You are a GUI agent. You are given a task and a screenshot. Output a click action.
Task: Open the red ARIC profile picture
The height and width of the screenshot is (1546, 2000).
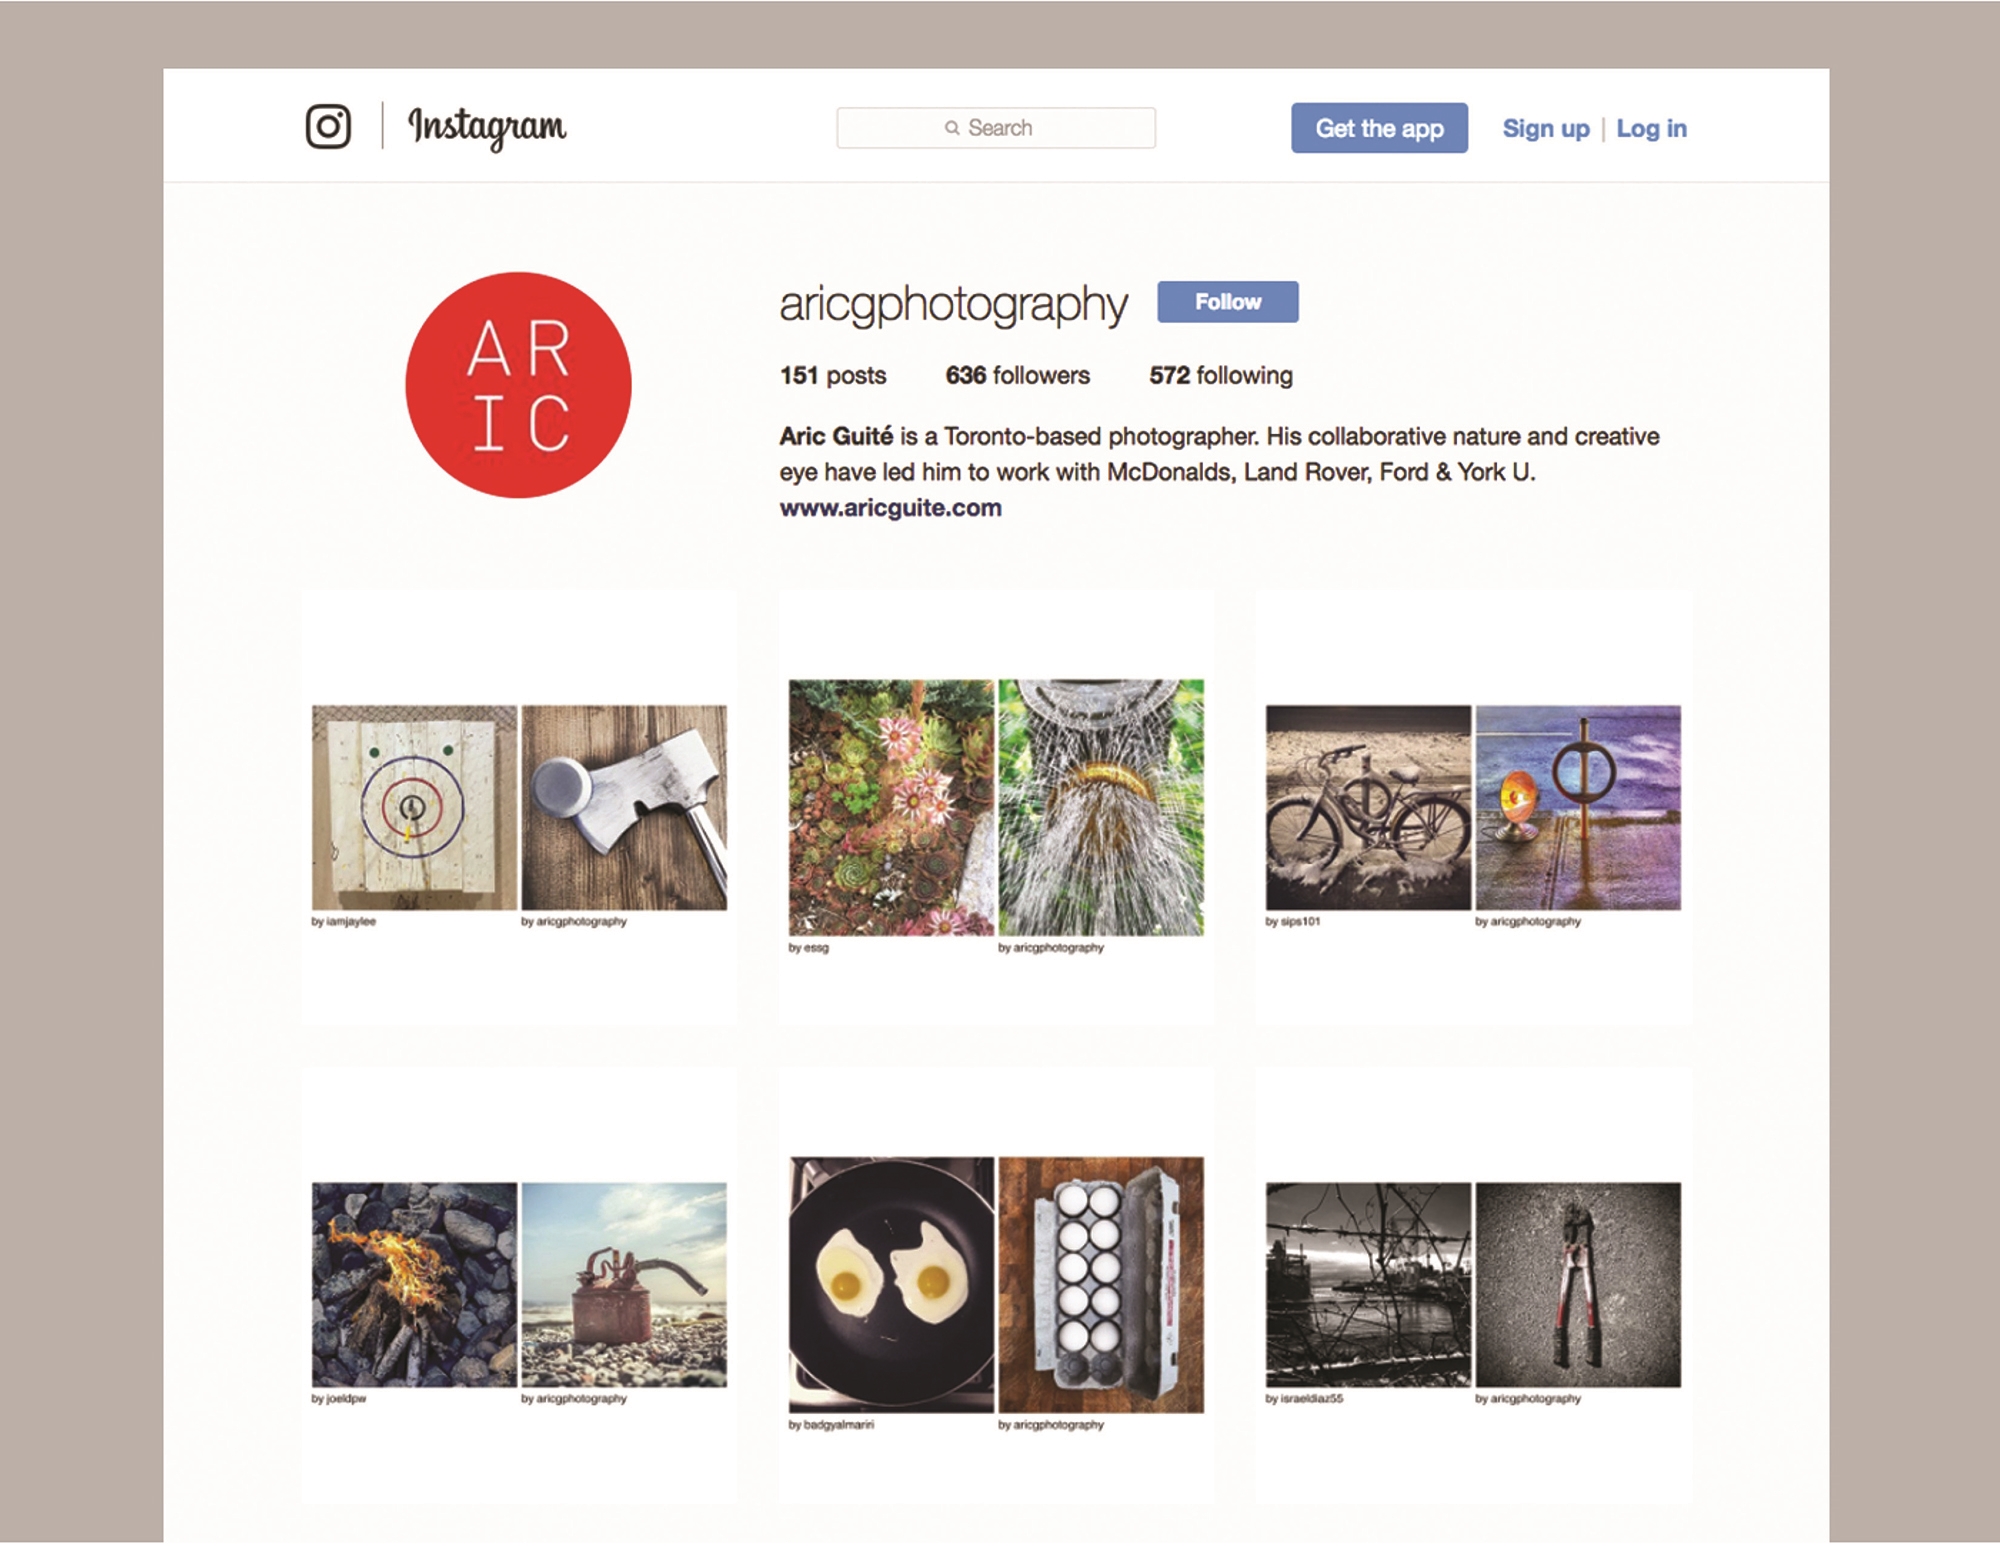pos(518,385)
